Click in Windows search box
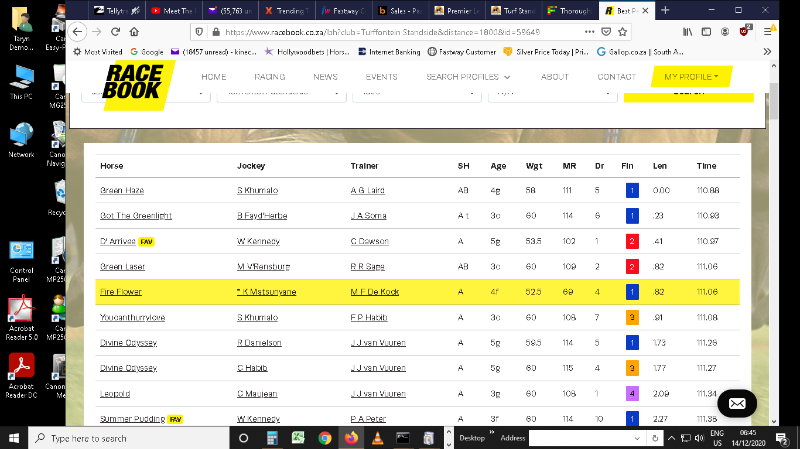 pos(130,438)
